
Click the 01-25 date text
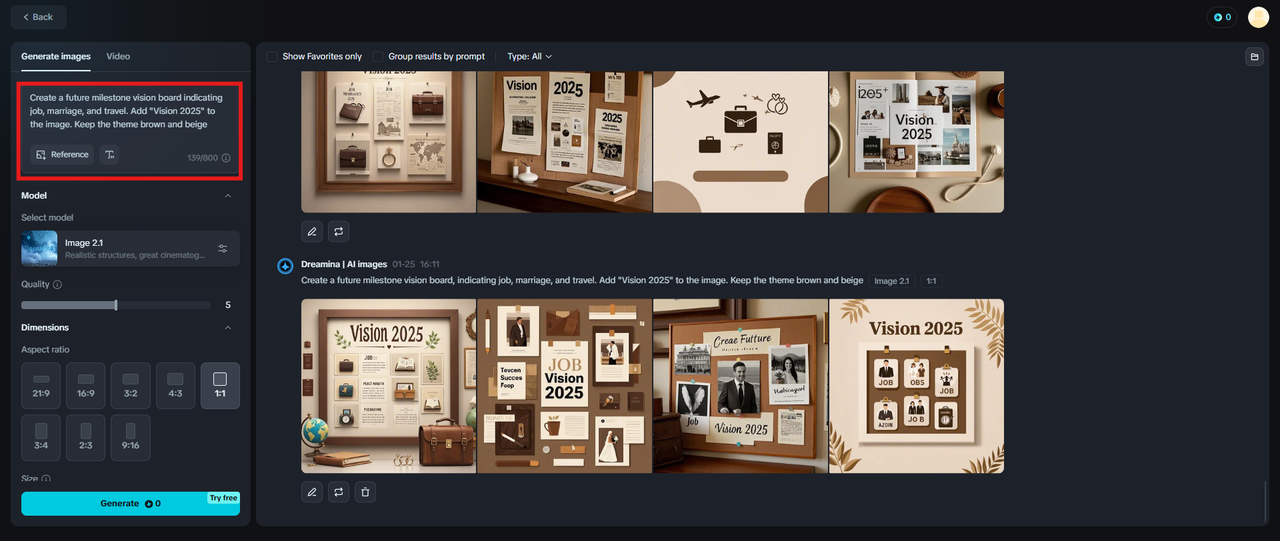(x=402, y=264)
